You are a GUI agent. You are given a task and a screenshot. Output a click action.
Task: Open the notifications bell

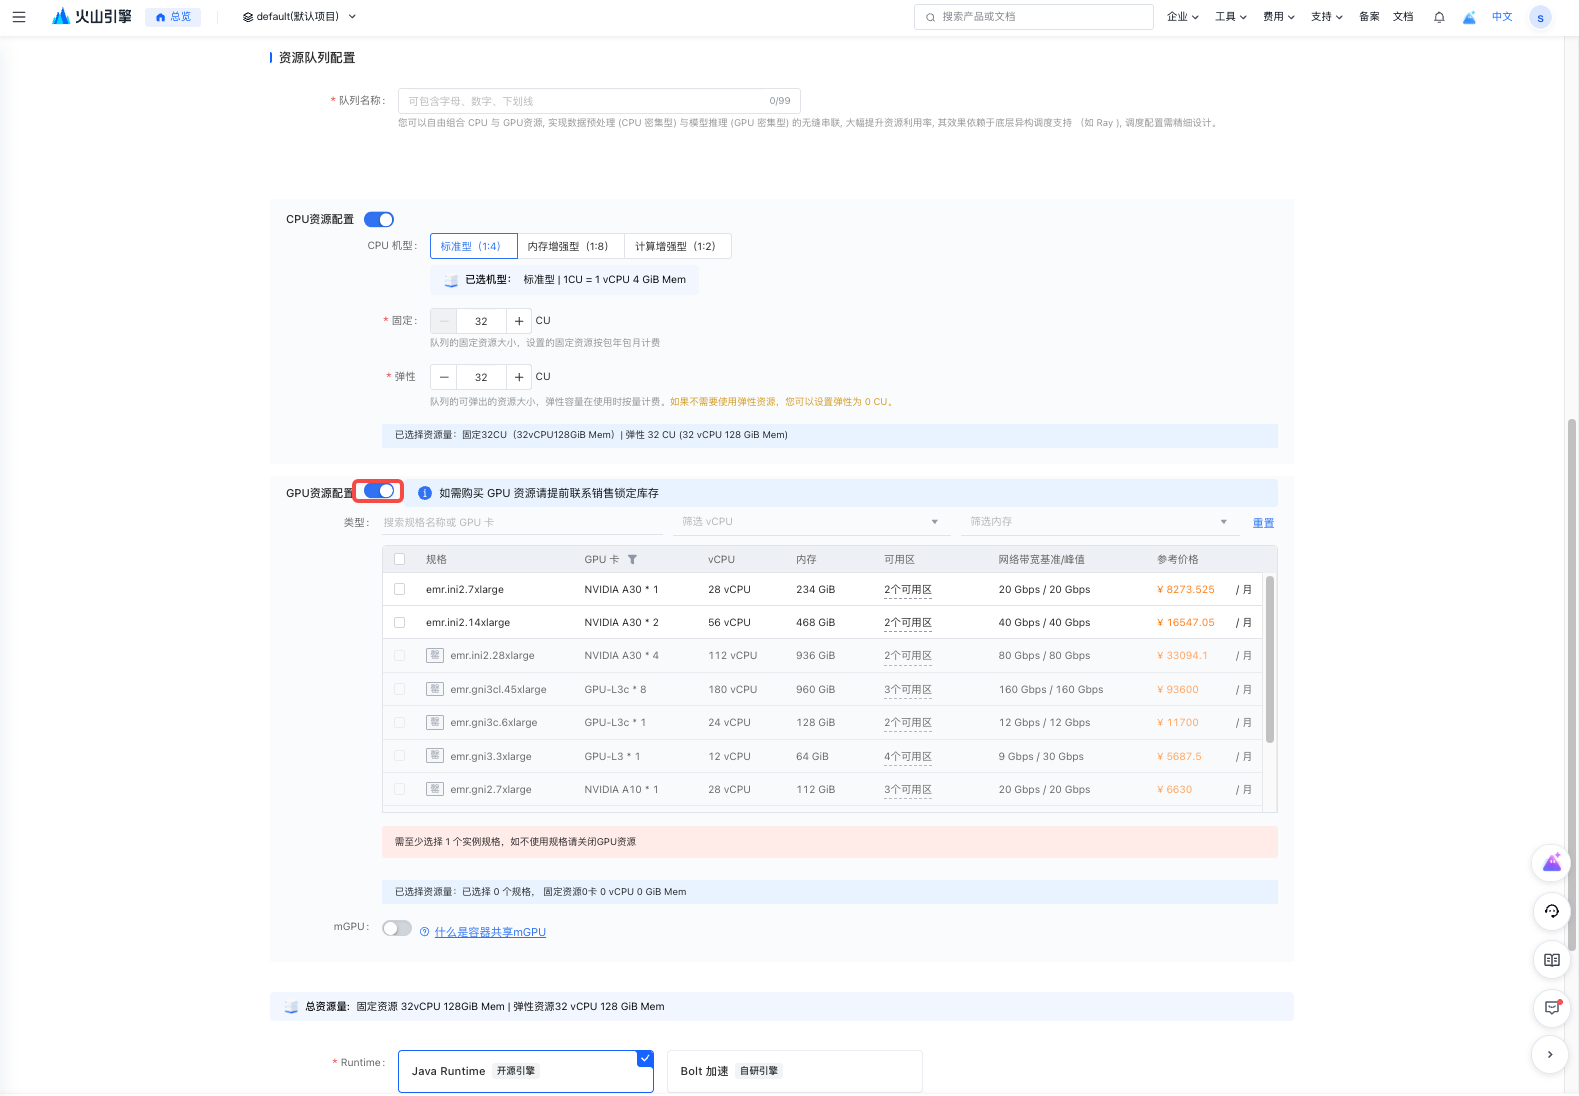[1439, 17]
